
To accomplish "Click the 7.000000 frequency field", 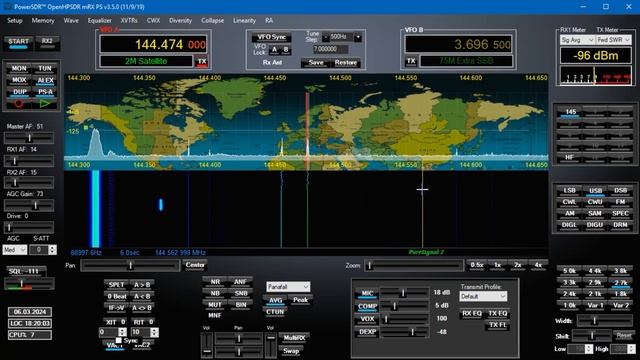I will coord(331,49).
